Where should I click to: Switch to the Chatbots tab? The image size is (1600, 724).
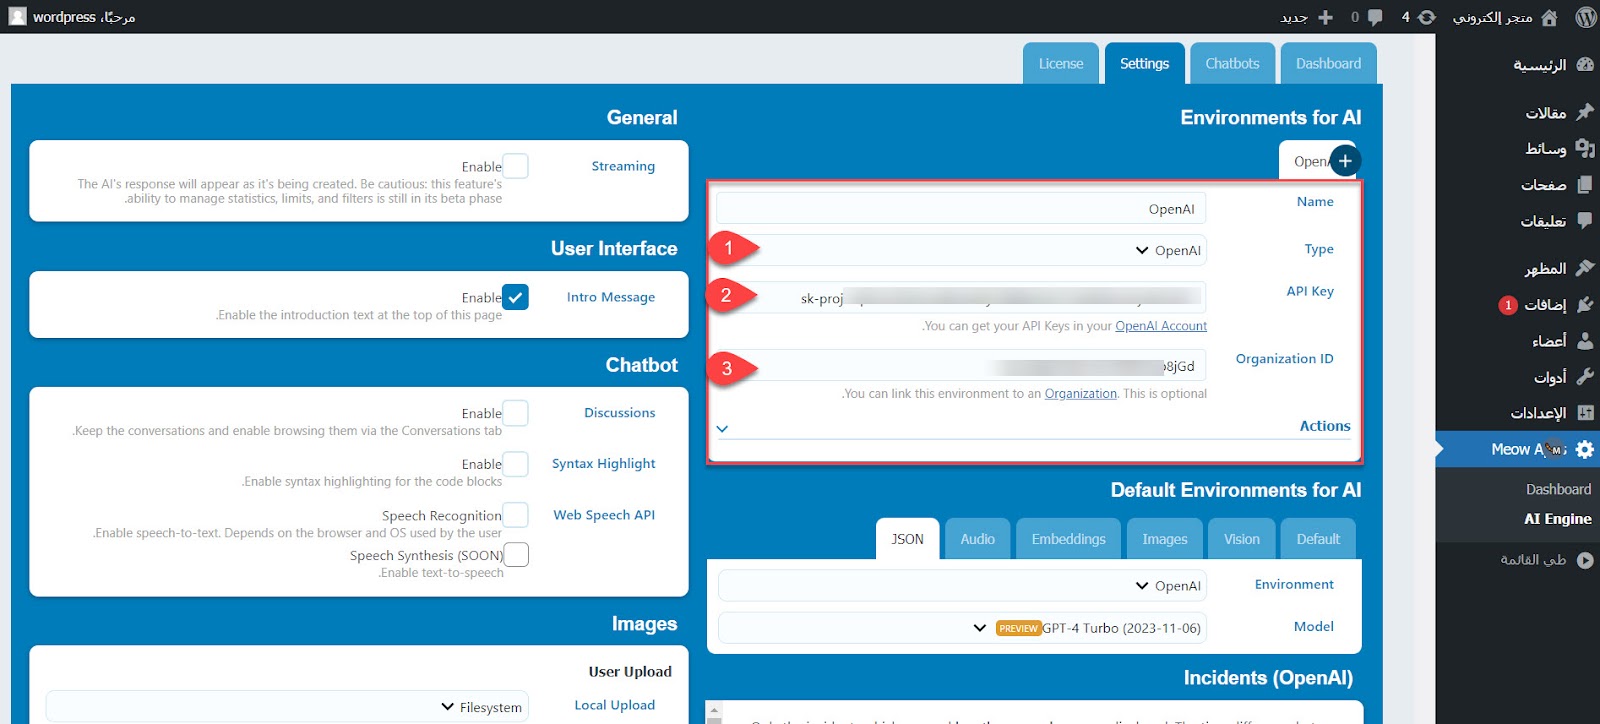point(1232,64)
